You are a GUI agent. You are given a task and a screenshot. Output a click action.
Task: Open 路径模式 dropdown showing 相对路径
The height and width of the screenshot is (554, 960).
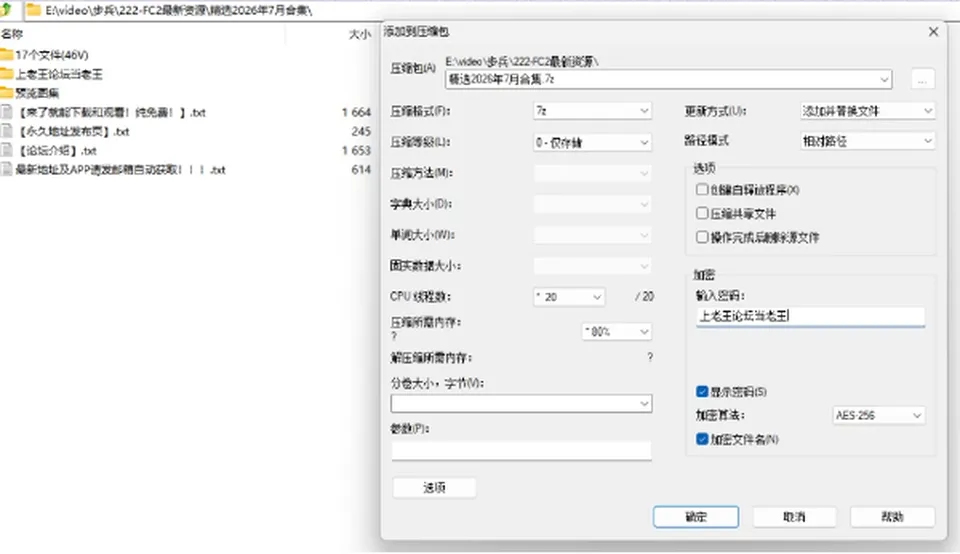(x=867, y=141)
